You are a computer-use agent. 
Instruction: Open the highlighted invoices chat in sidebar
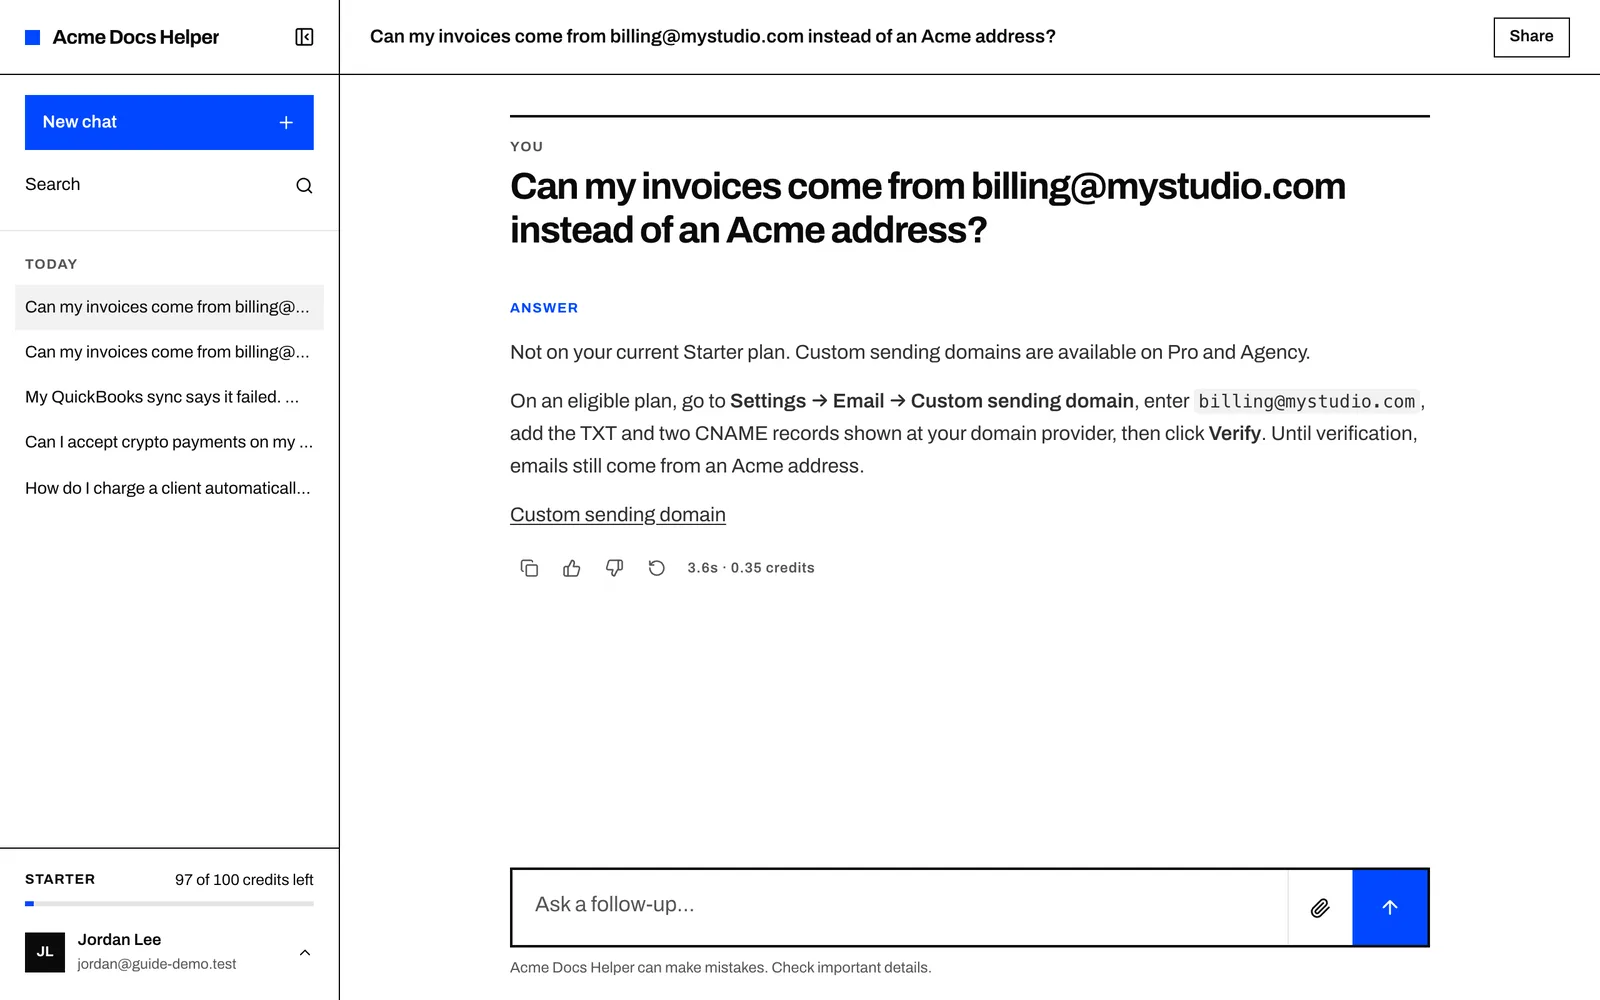click(x=169, y=307)
